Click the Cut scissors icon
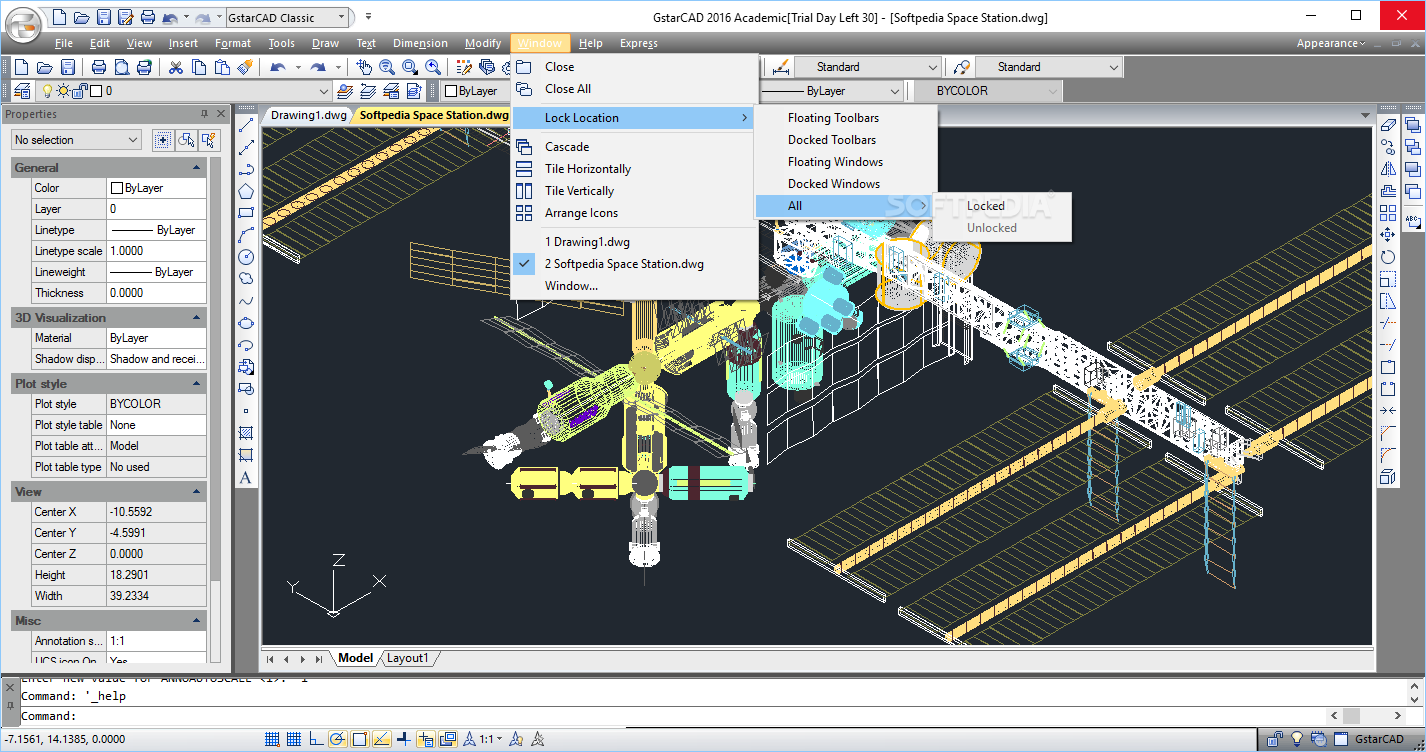Viewport: 1426px width, 752px height. (176, 67)
